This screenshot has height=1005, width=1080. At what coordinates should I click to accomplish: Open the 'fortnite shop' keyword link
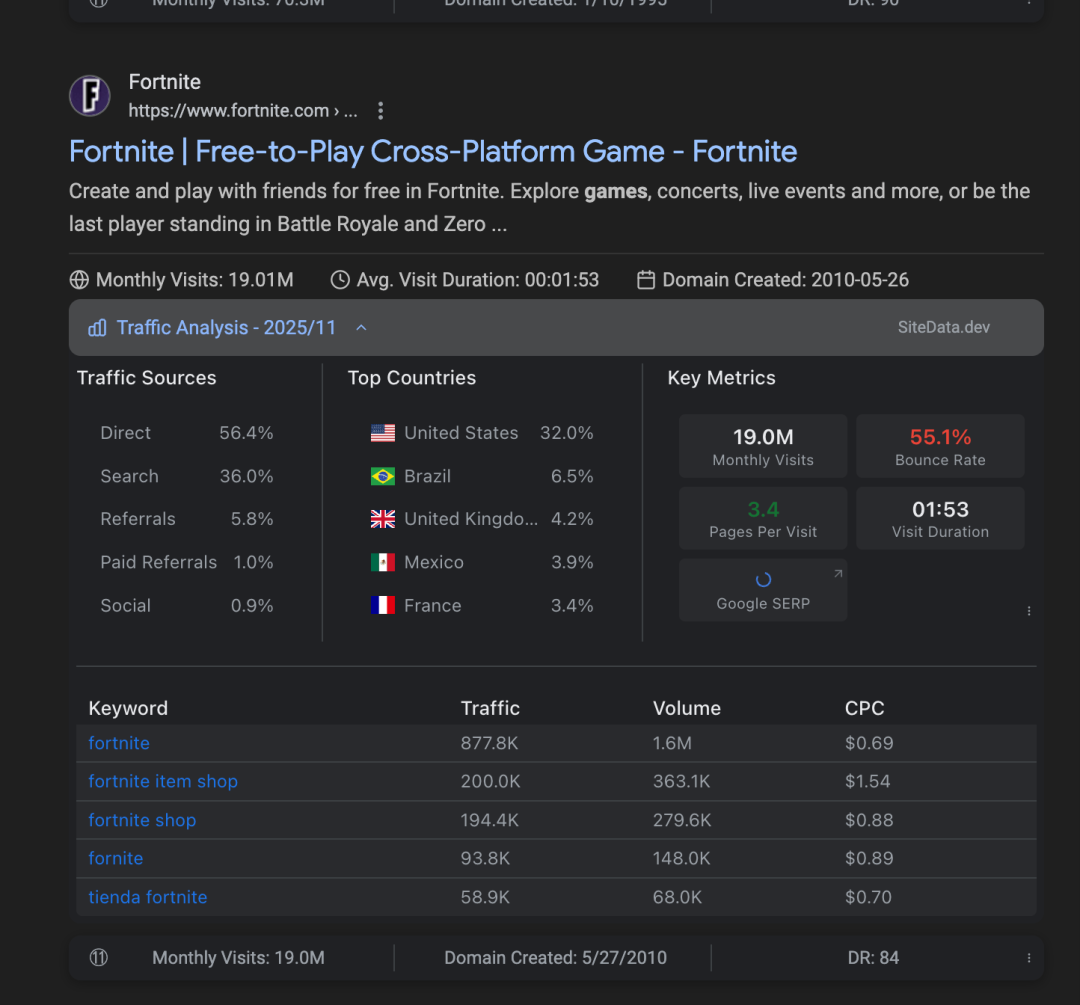coord(143,820)
